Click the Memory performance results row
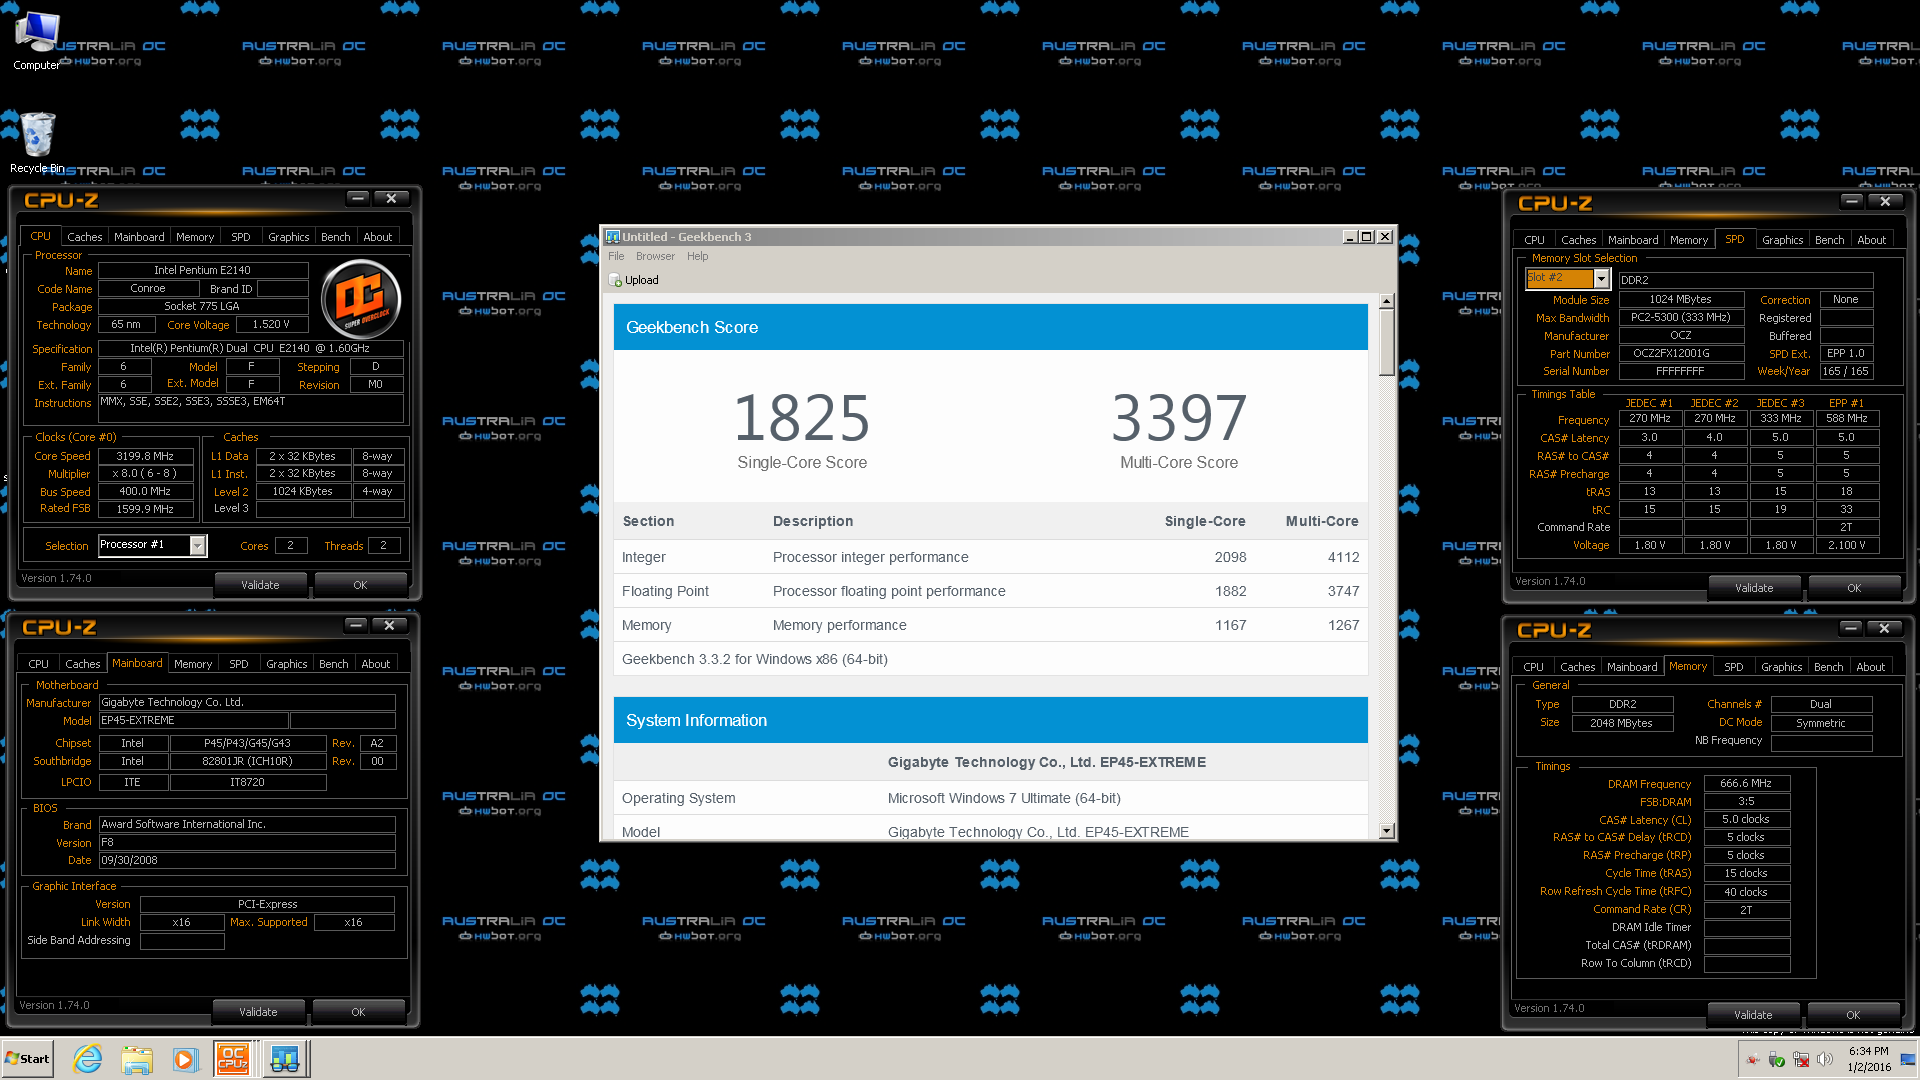 tap(991, 625)
